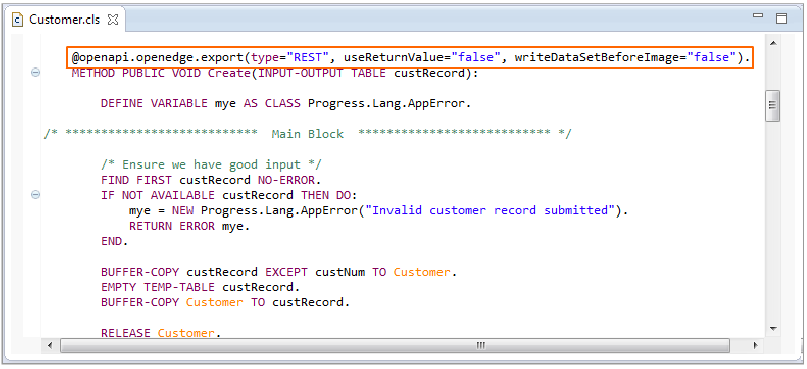Collapse the METHOD PUBLIC VOID Create block
Screen dimensions: 807x369
[x=36, y=73]
